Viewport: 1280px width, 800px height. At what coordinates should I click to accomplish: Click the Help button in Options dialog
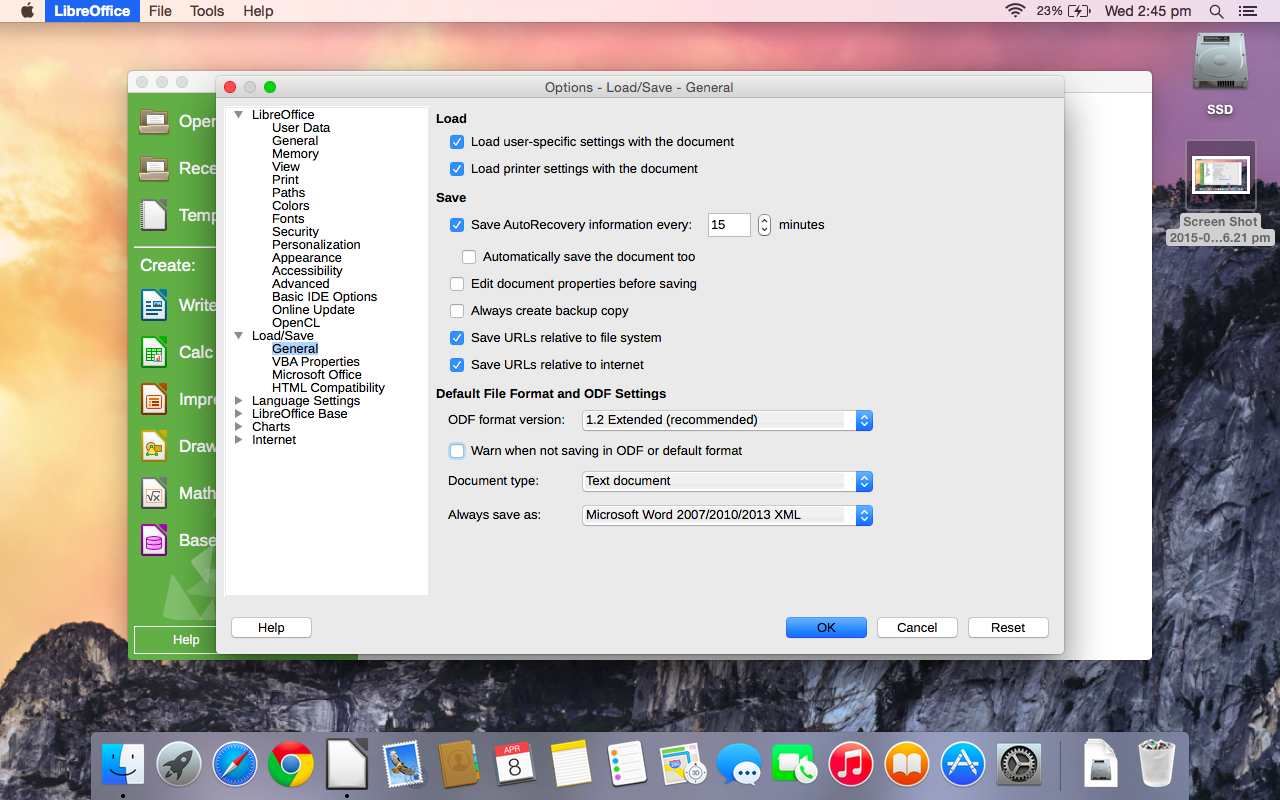coord(271,628)
